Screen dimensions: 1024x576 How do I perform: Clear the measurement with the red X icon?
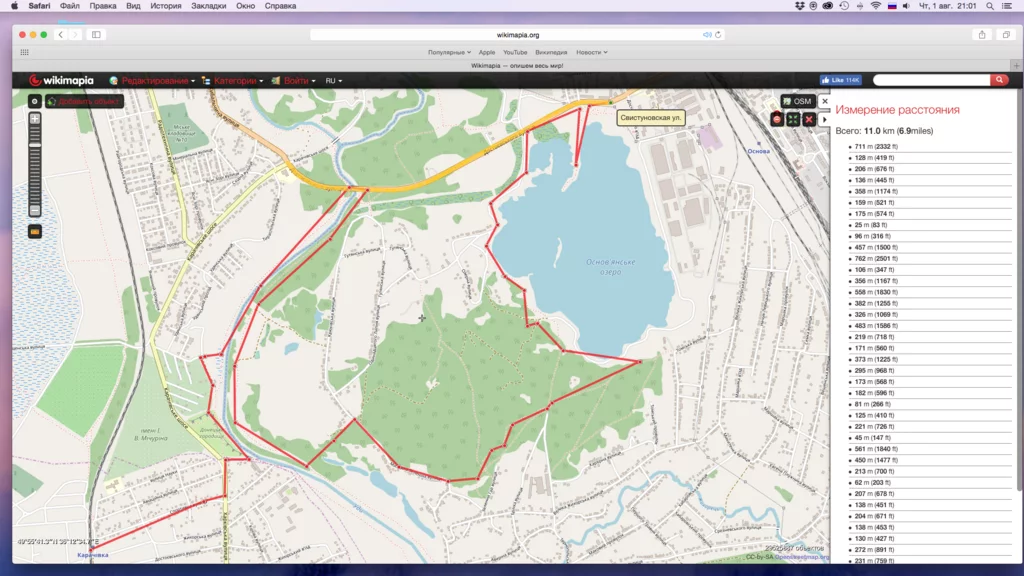click(x=808, y=120)
